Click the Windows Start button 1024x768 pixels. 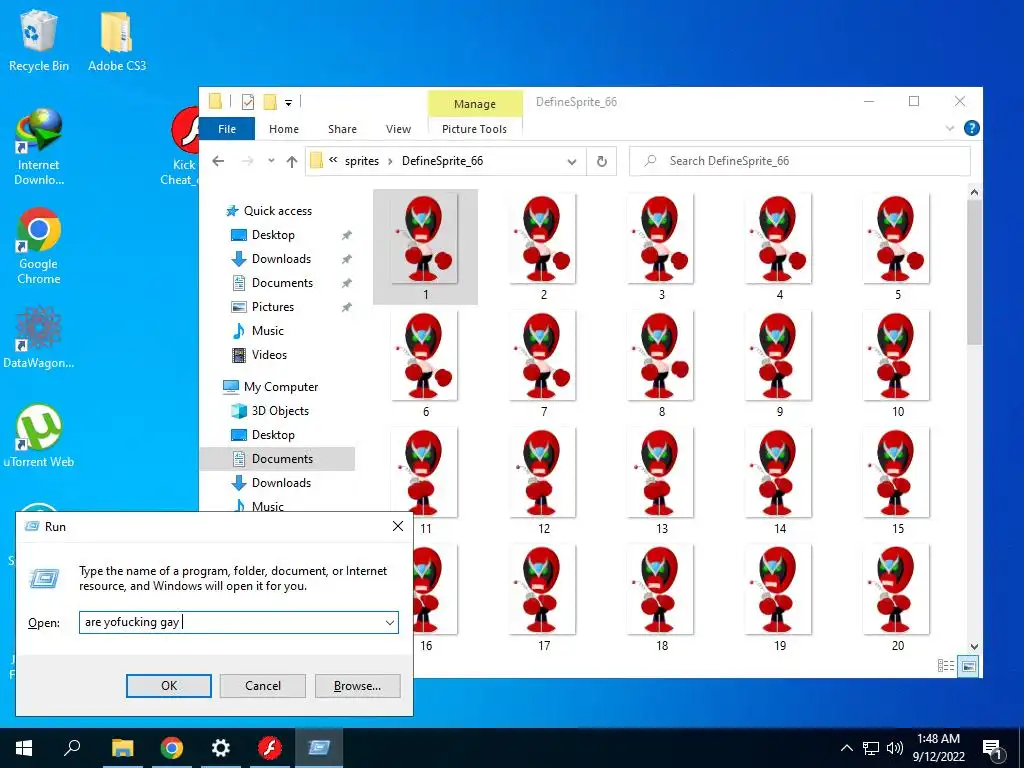click(24, 748)
